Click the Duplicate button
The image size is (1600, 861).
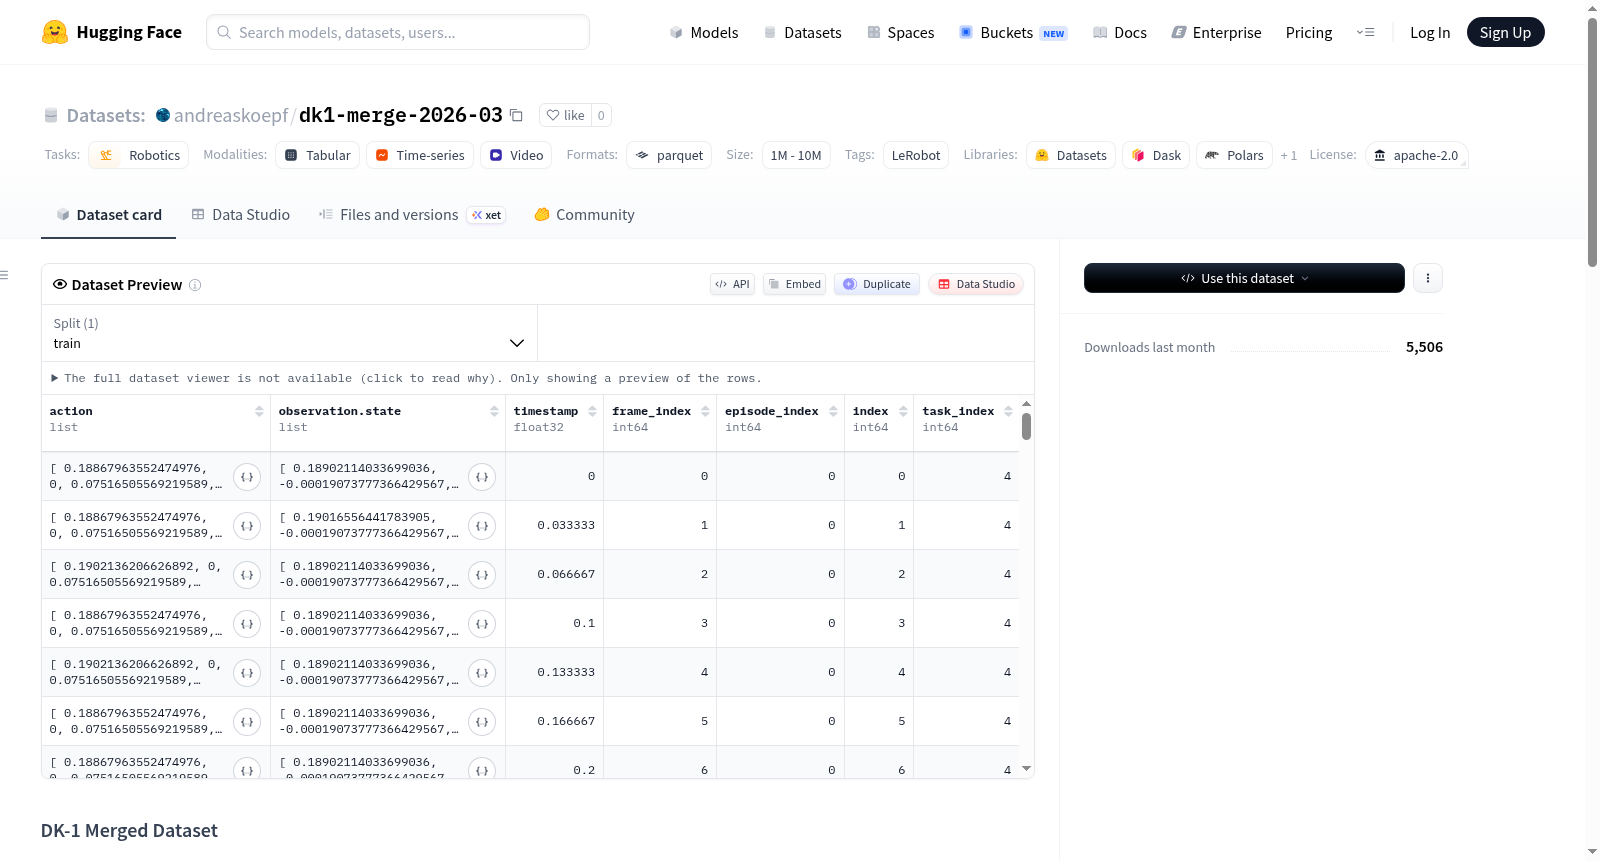pyautogui.click(x=877, y=284)
